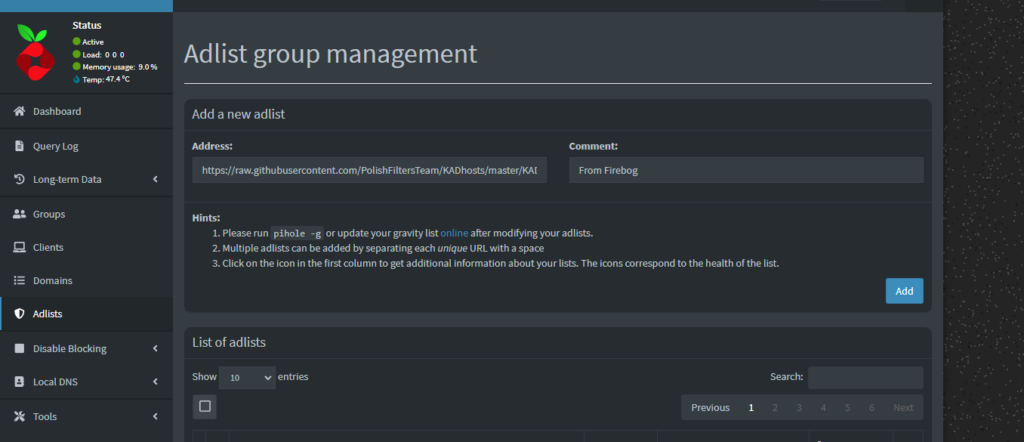Open the Show entries count dropdown
This screenshot has width=1024, height=442.
(x=247, y=378)
